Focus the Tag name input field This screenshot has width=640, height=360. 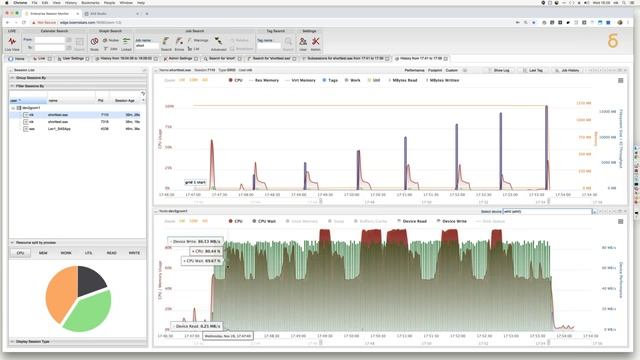(x=269, y=46)
